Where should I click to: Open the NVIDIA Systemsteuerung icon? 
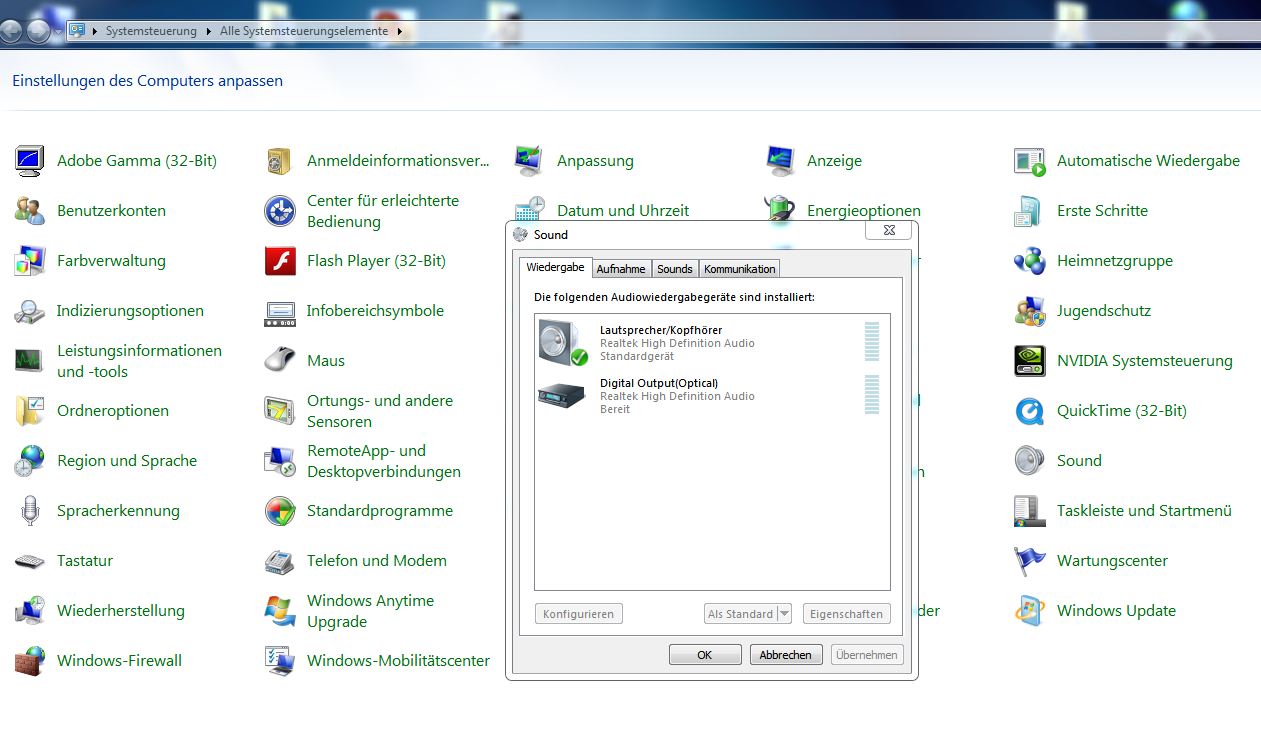tap(1029, 361)
